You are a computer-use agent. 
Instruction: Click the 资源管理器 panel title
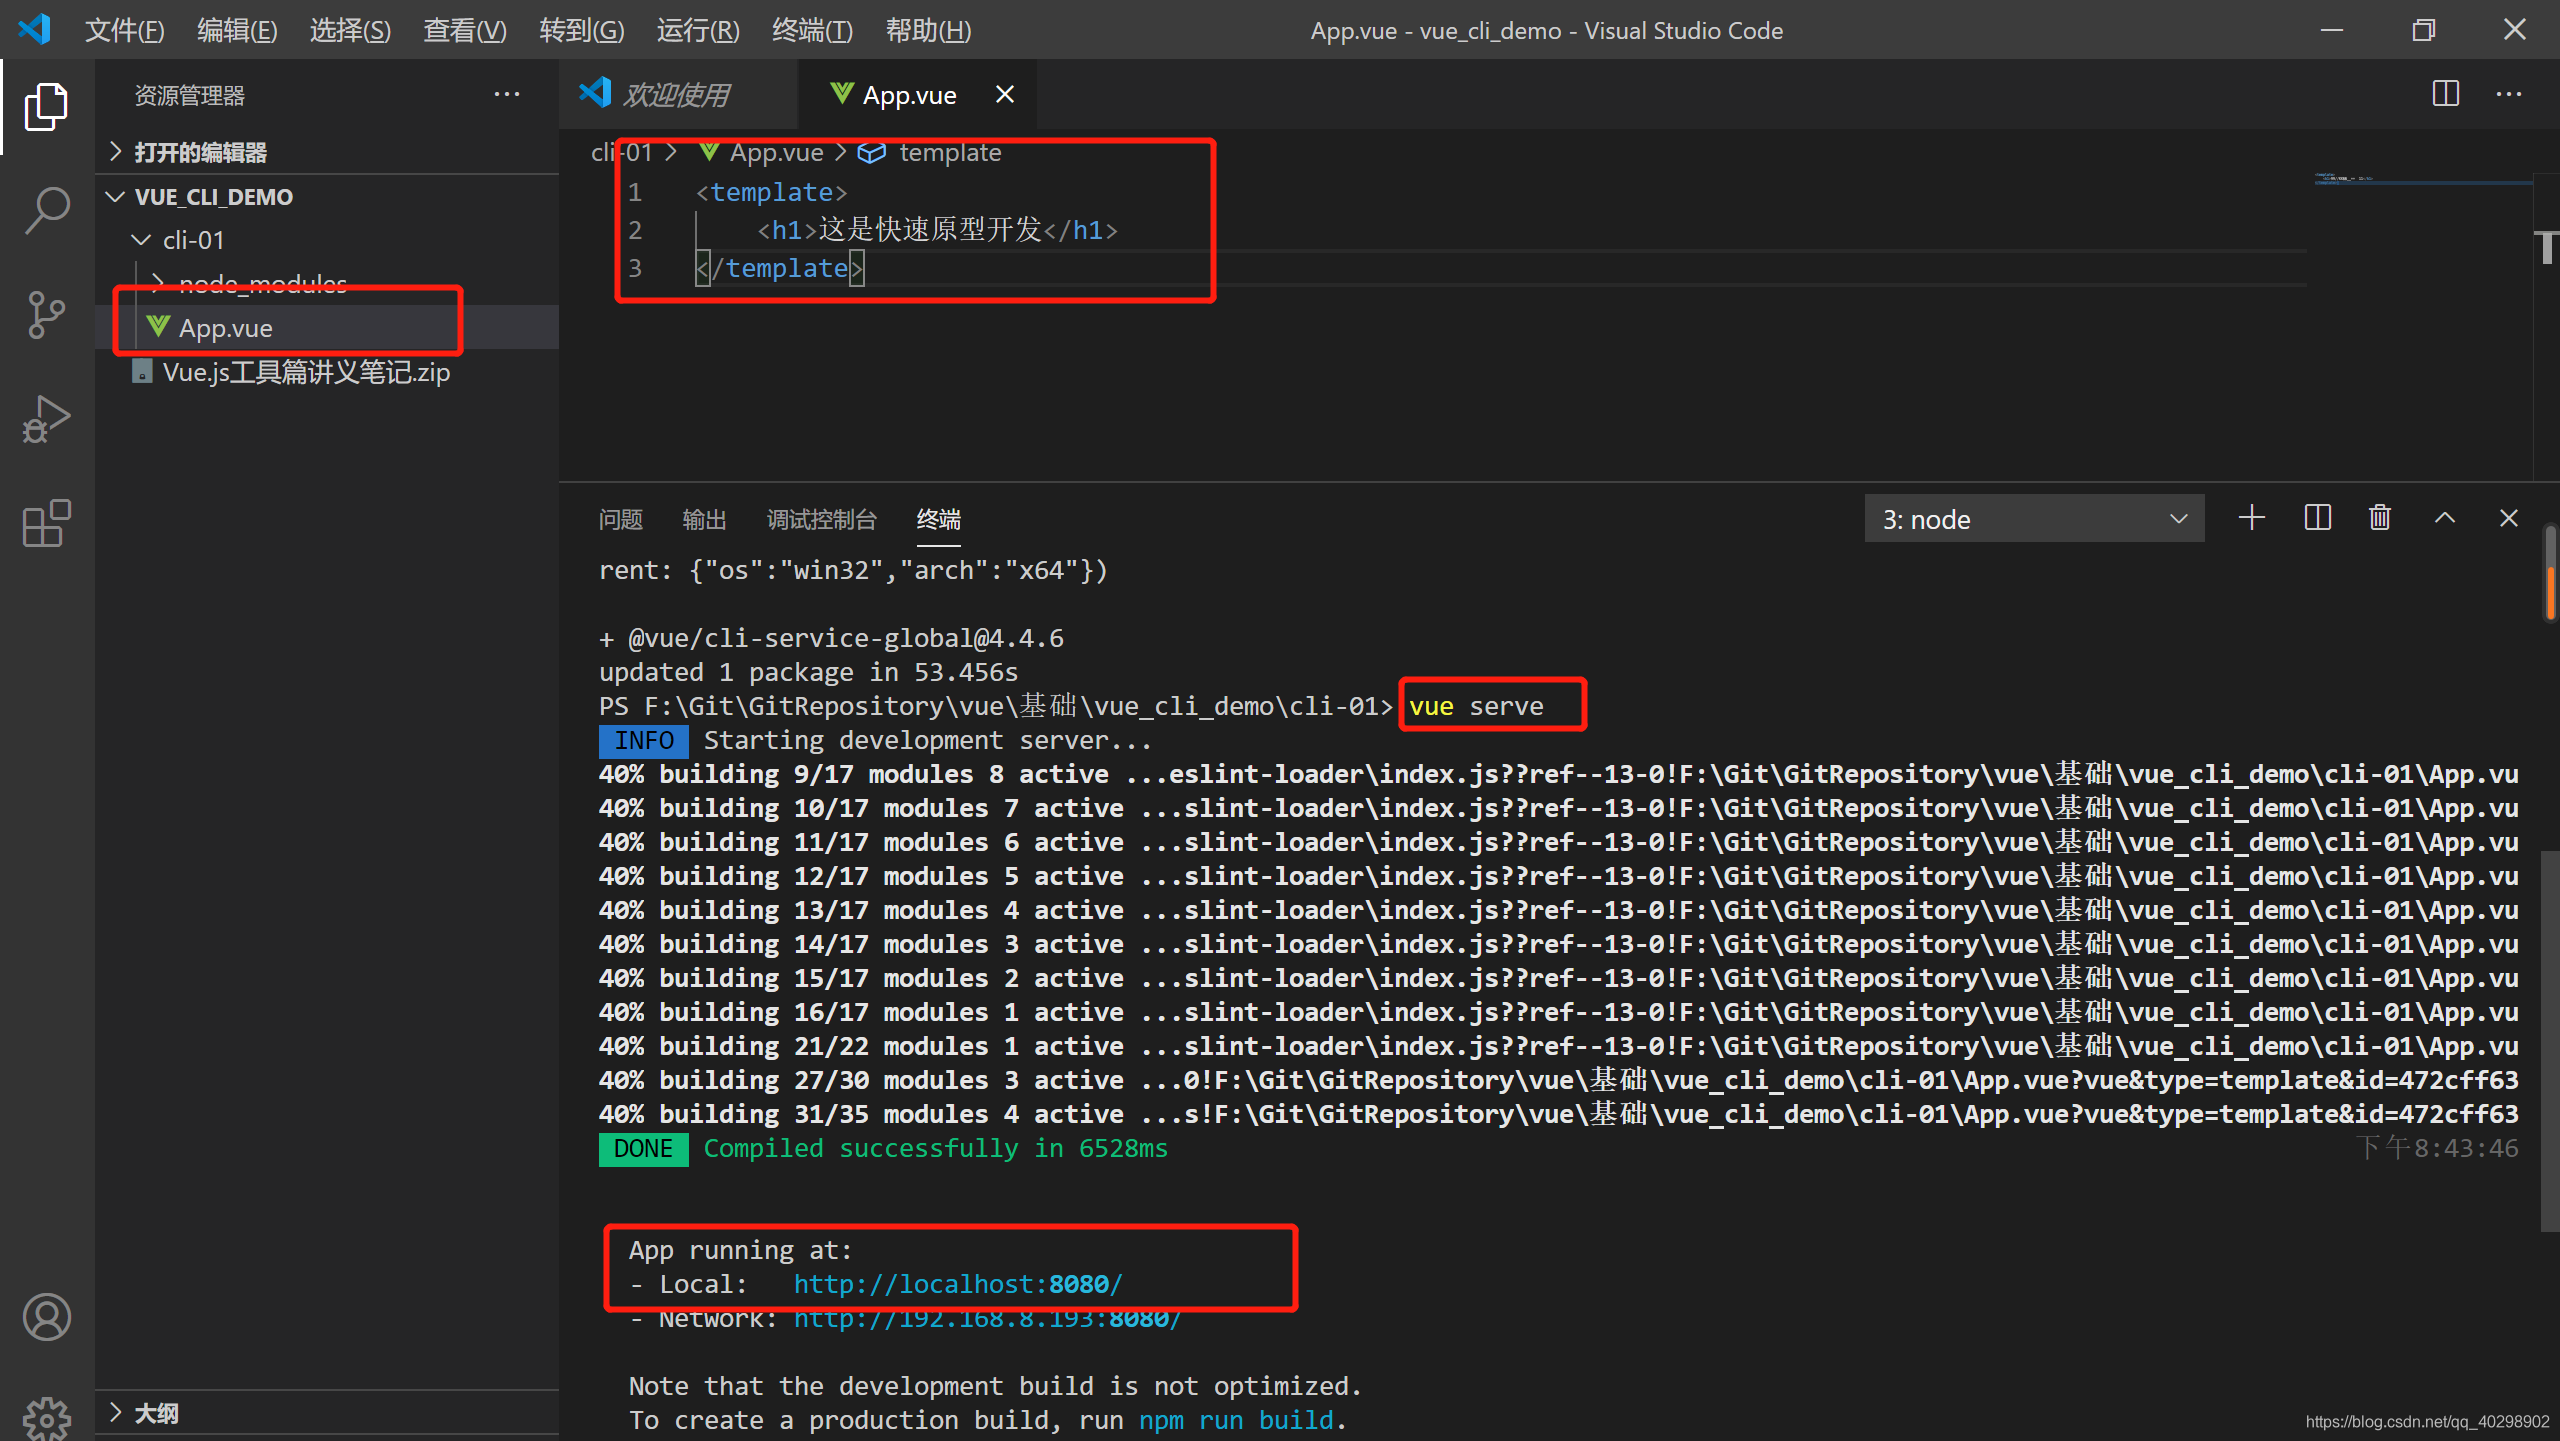point(190,95)
